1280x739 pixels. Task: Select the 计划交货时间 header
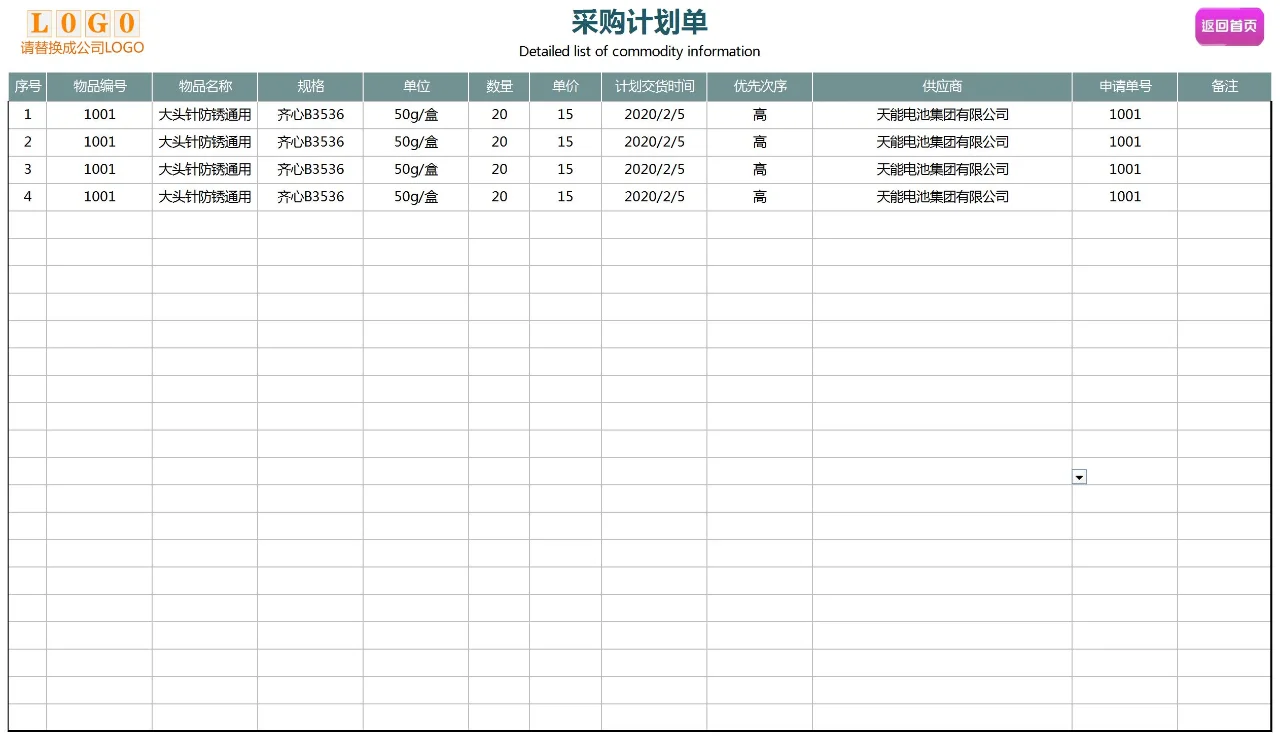(x=653, y=87)
